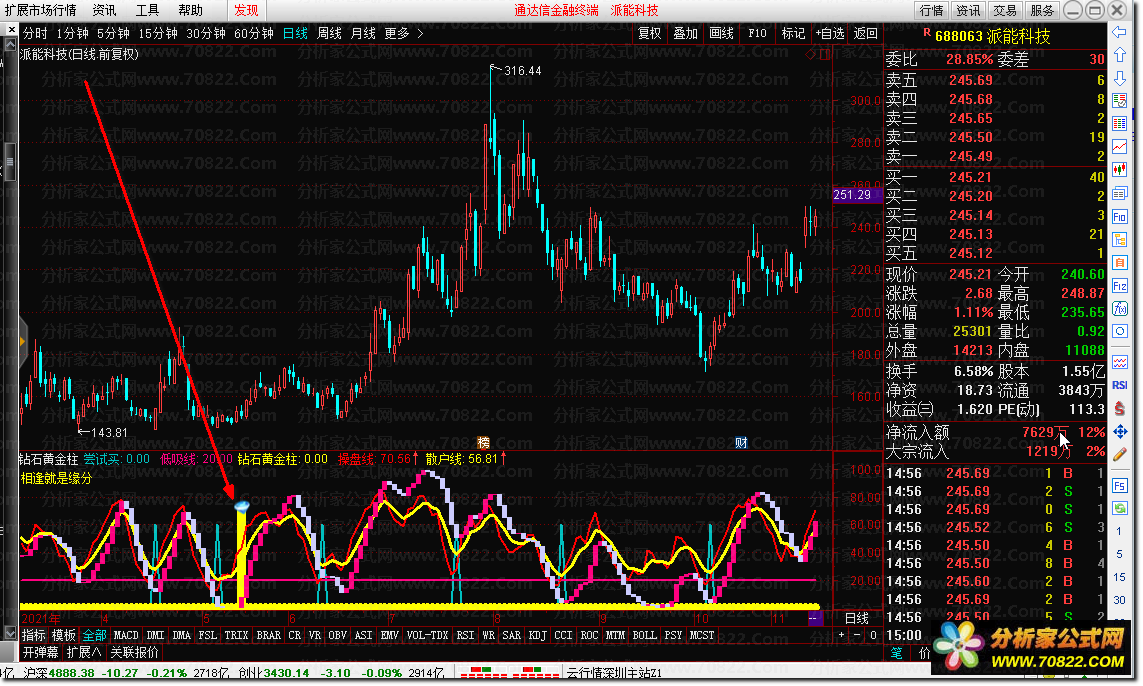Click the 日线 period selector below the chart

857,618
